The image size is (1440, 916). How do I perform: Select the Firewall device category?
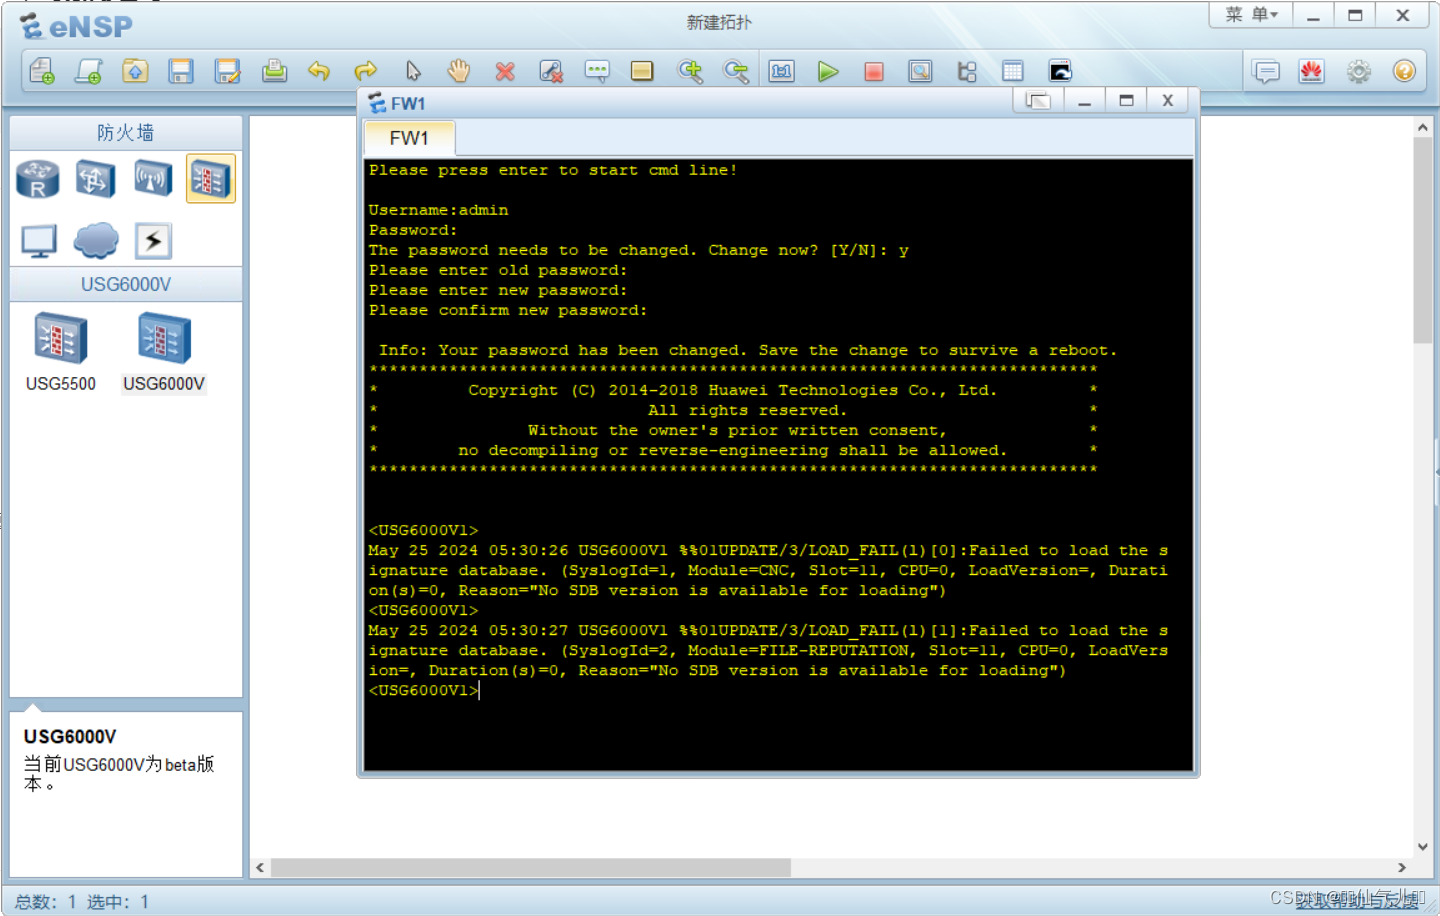(211, 179)
